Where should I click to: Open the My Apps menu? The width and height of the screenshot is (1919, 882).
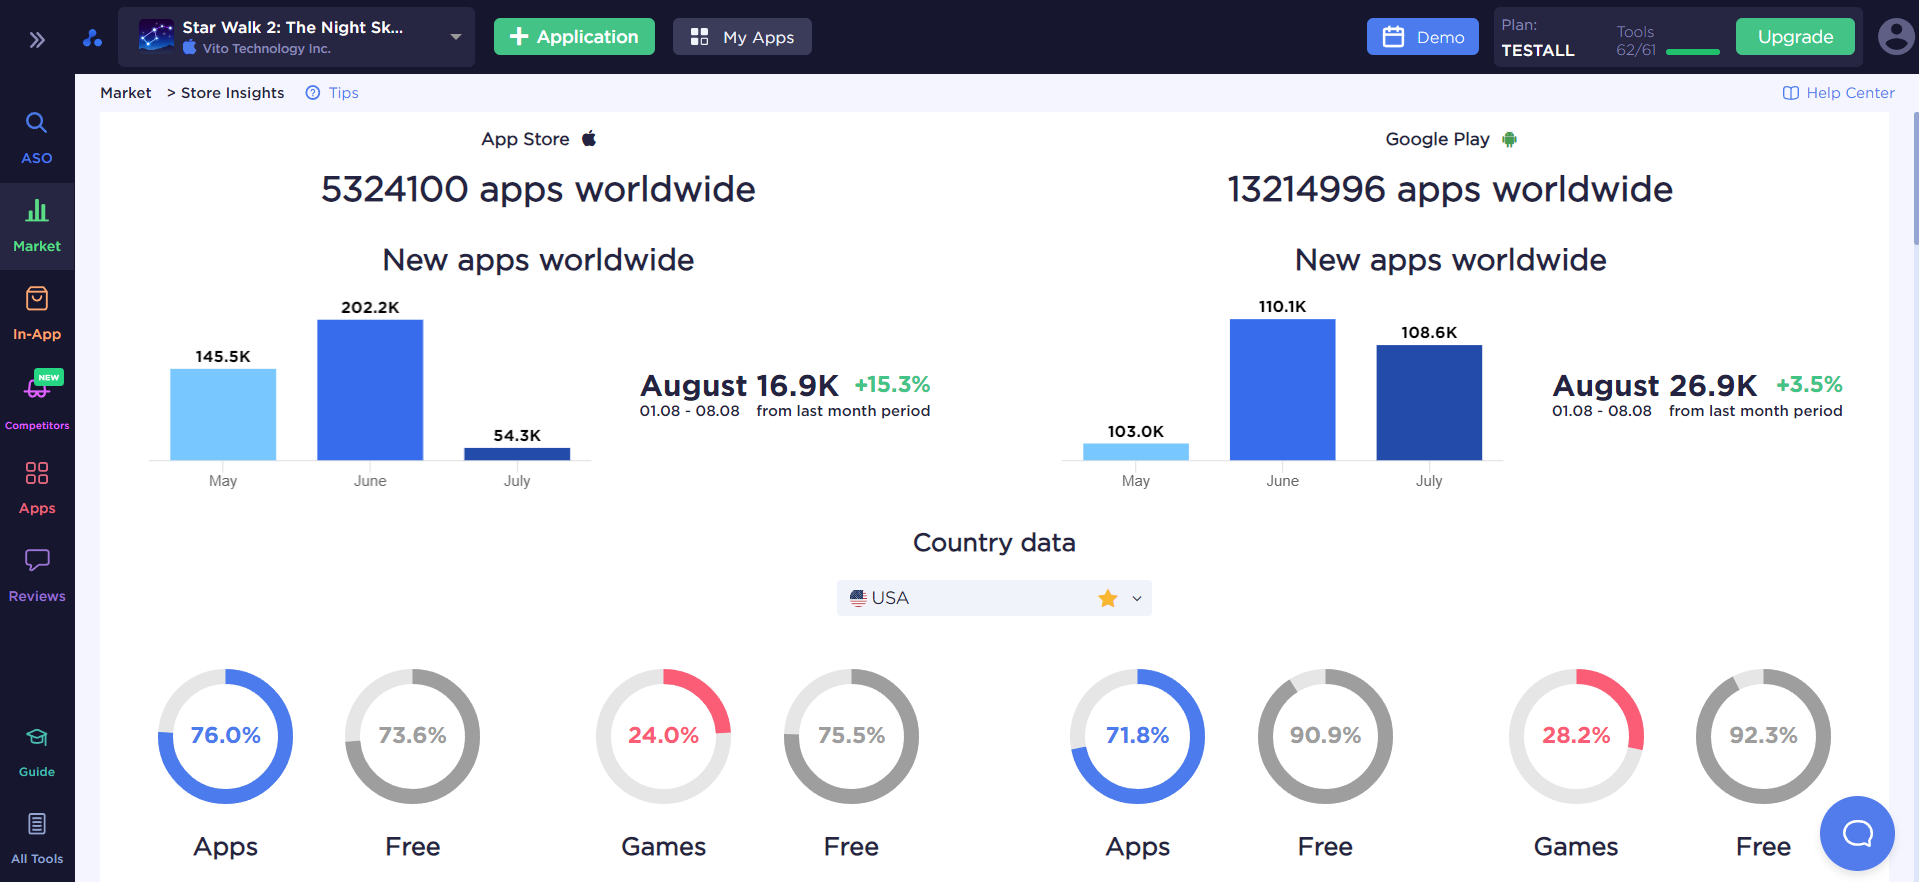pyautogui.click(x=742, y=37)
